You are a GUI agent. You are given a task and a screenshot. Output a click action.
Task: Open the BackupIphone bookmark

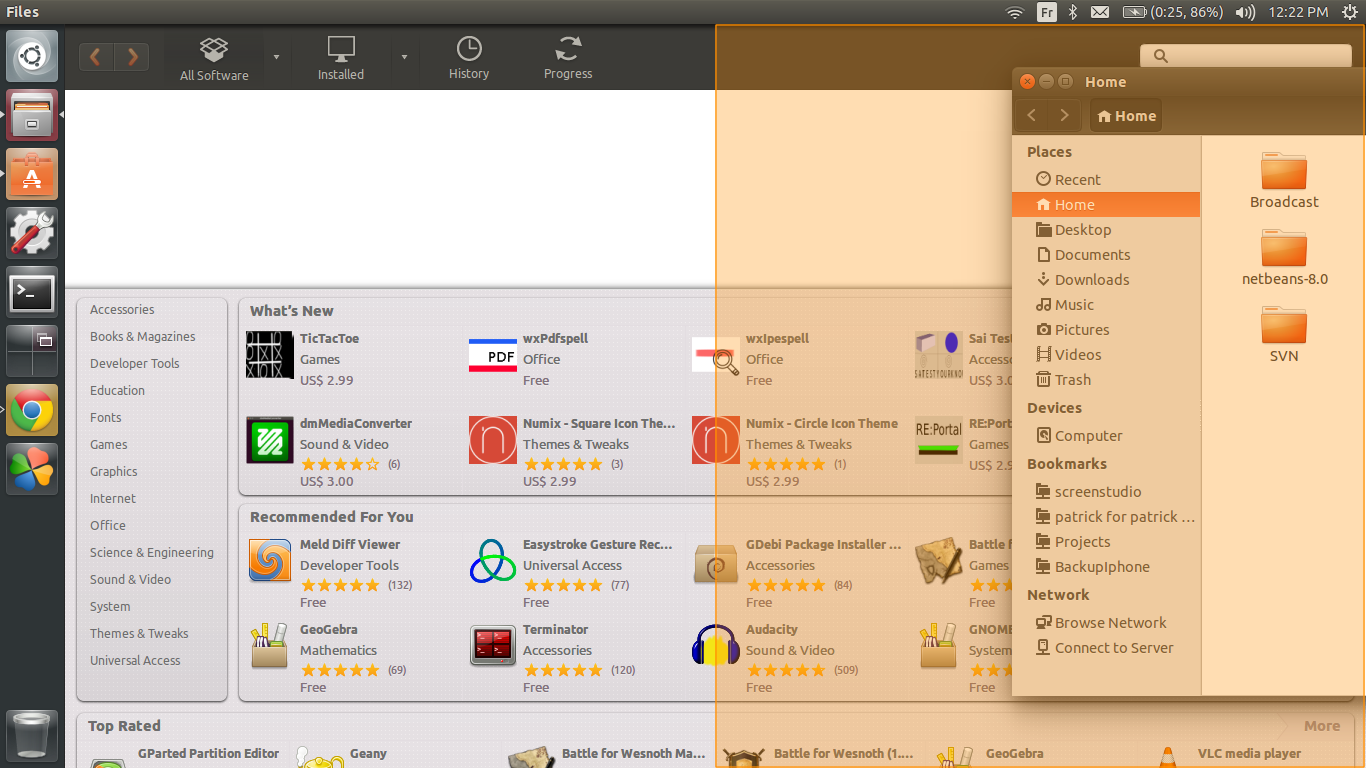1106,567
